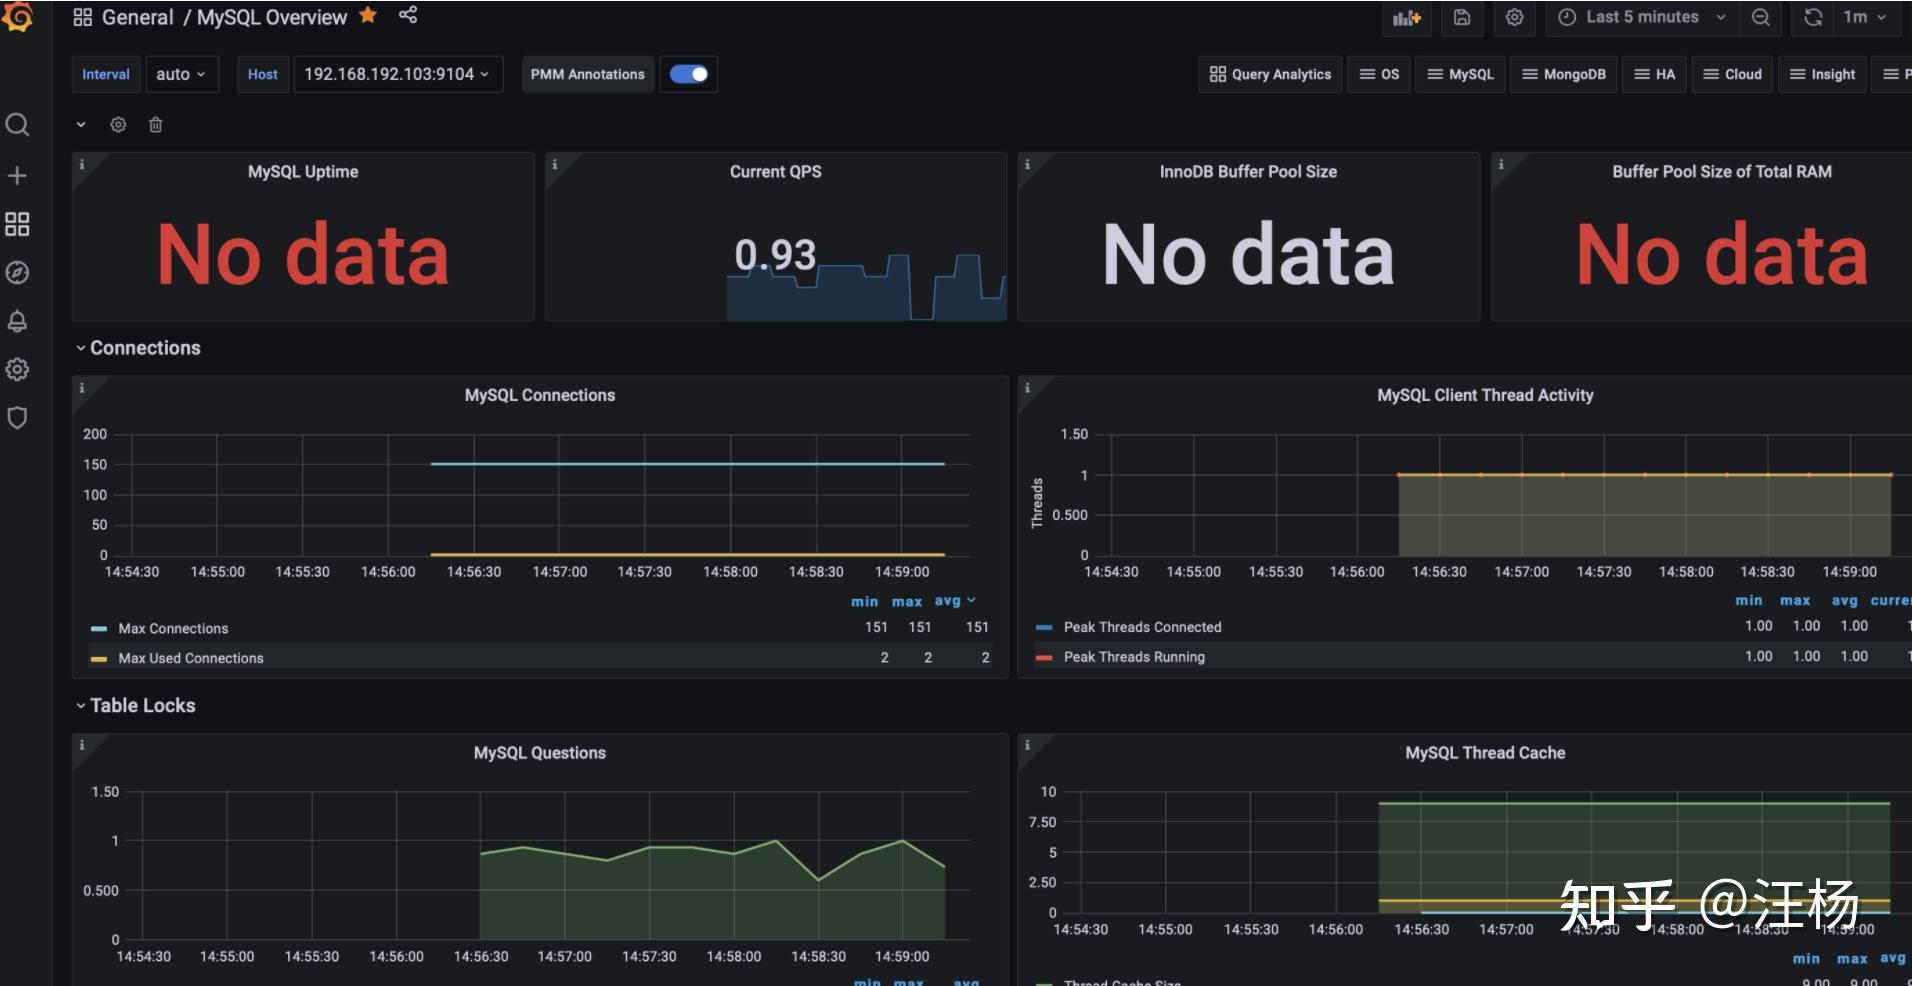The height and width of the screenshot is (986, 1912).
Task: Show info for InnoDB Buffer Pool Size panel
Action: 1027,164
